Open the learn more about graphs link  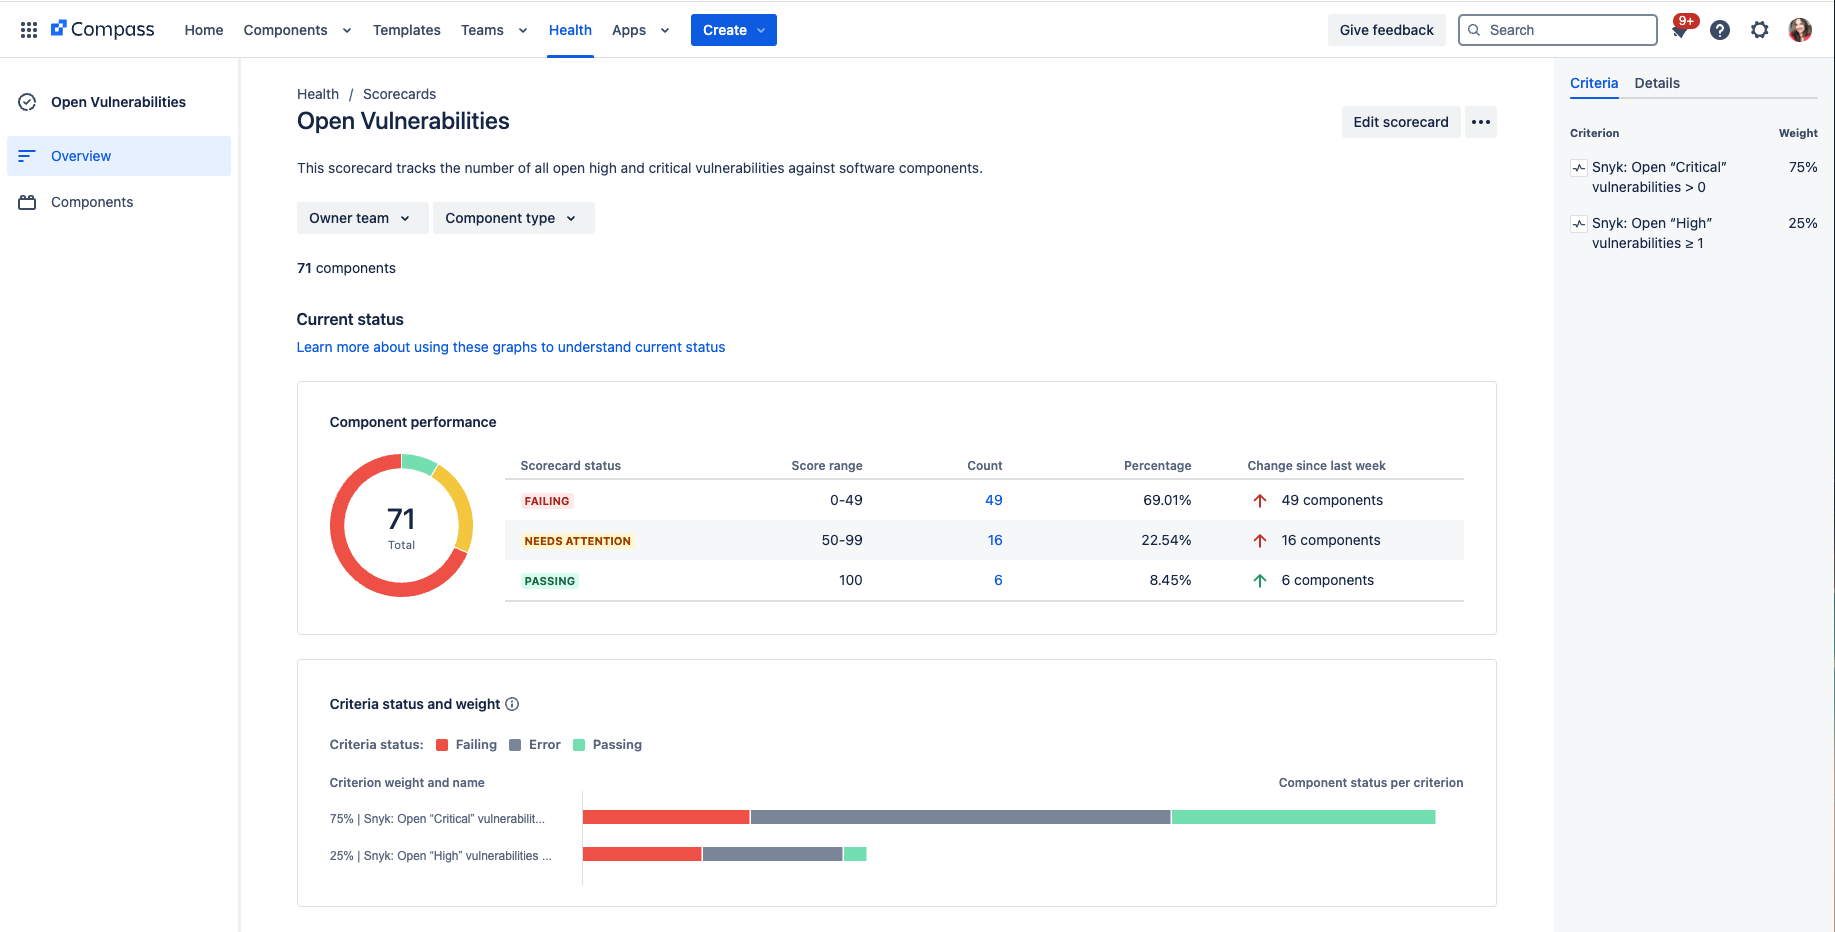click(510, 347)
